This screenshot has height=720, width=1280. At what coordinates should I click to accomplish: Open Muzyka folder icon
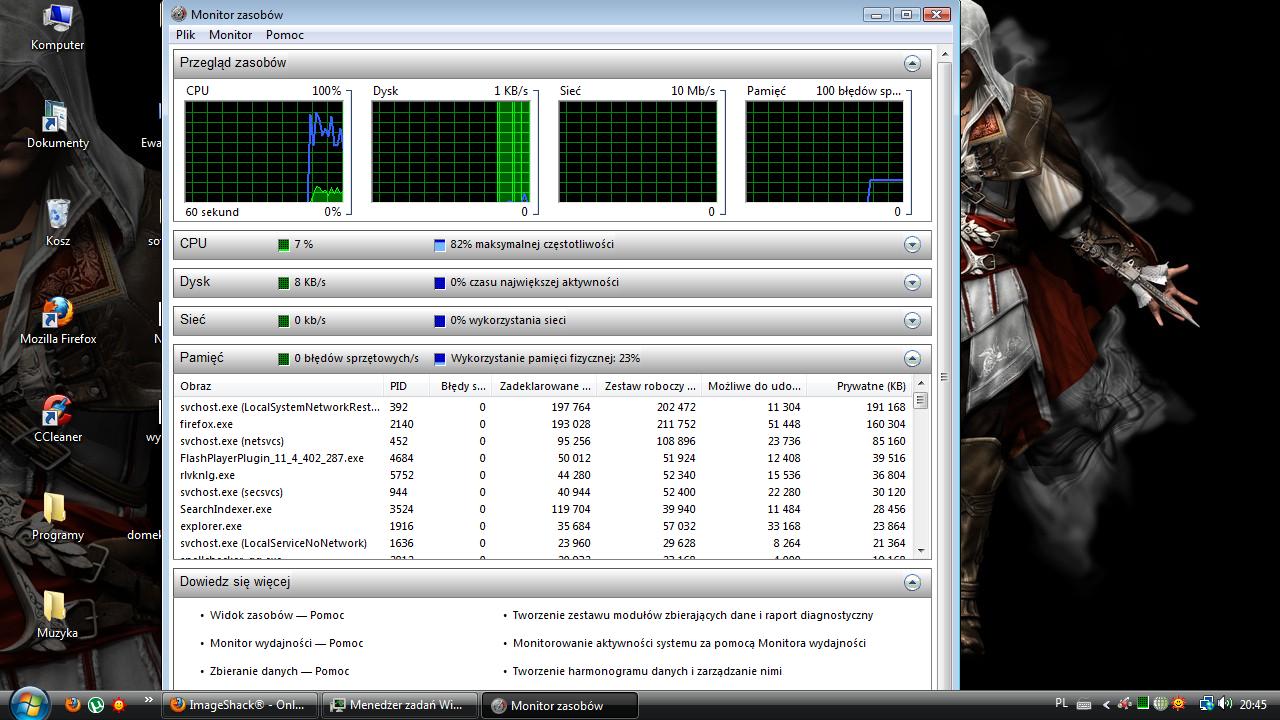tap(57, 615)
